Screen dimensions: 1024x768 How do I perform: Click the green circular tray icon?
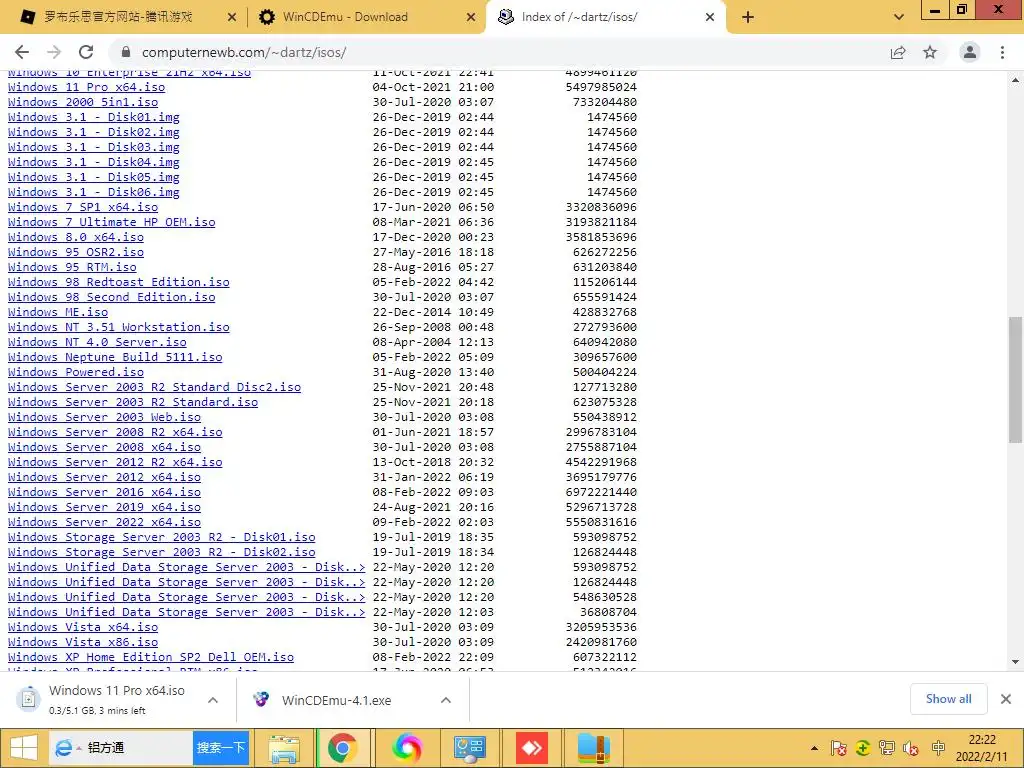click(x=863, y=748)
